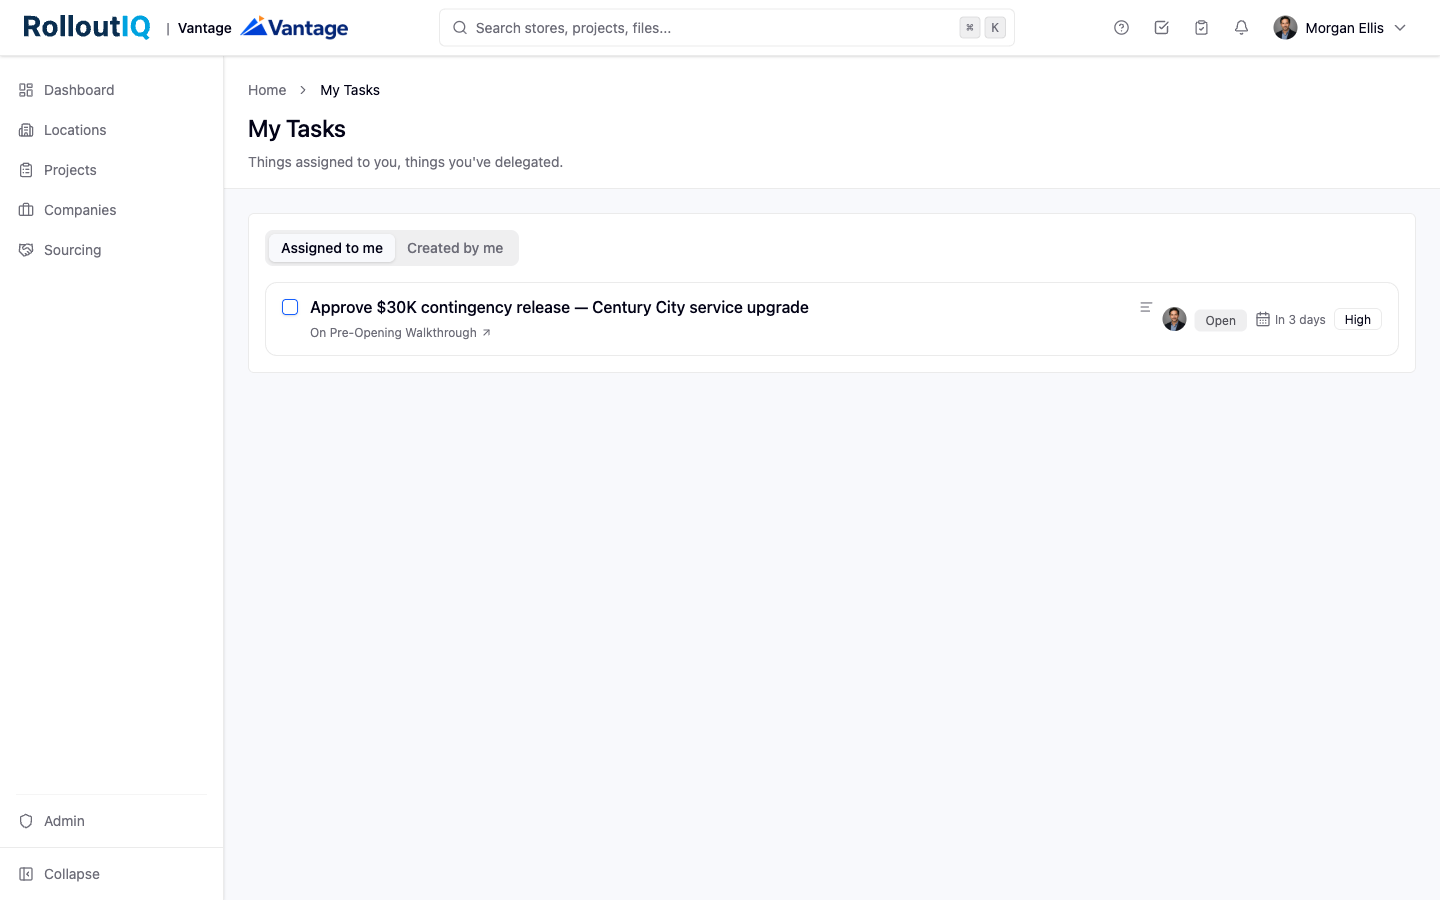This screenshot has width=1440, height=900.
Task: Focus the search stores, projects, files field
Action: pos(727,28)
